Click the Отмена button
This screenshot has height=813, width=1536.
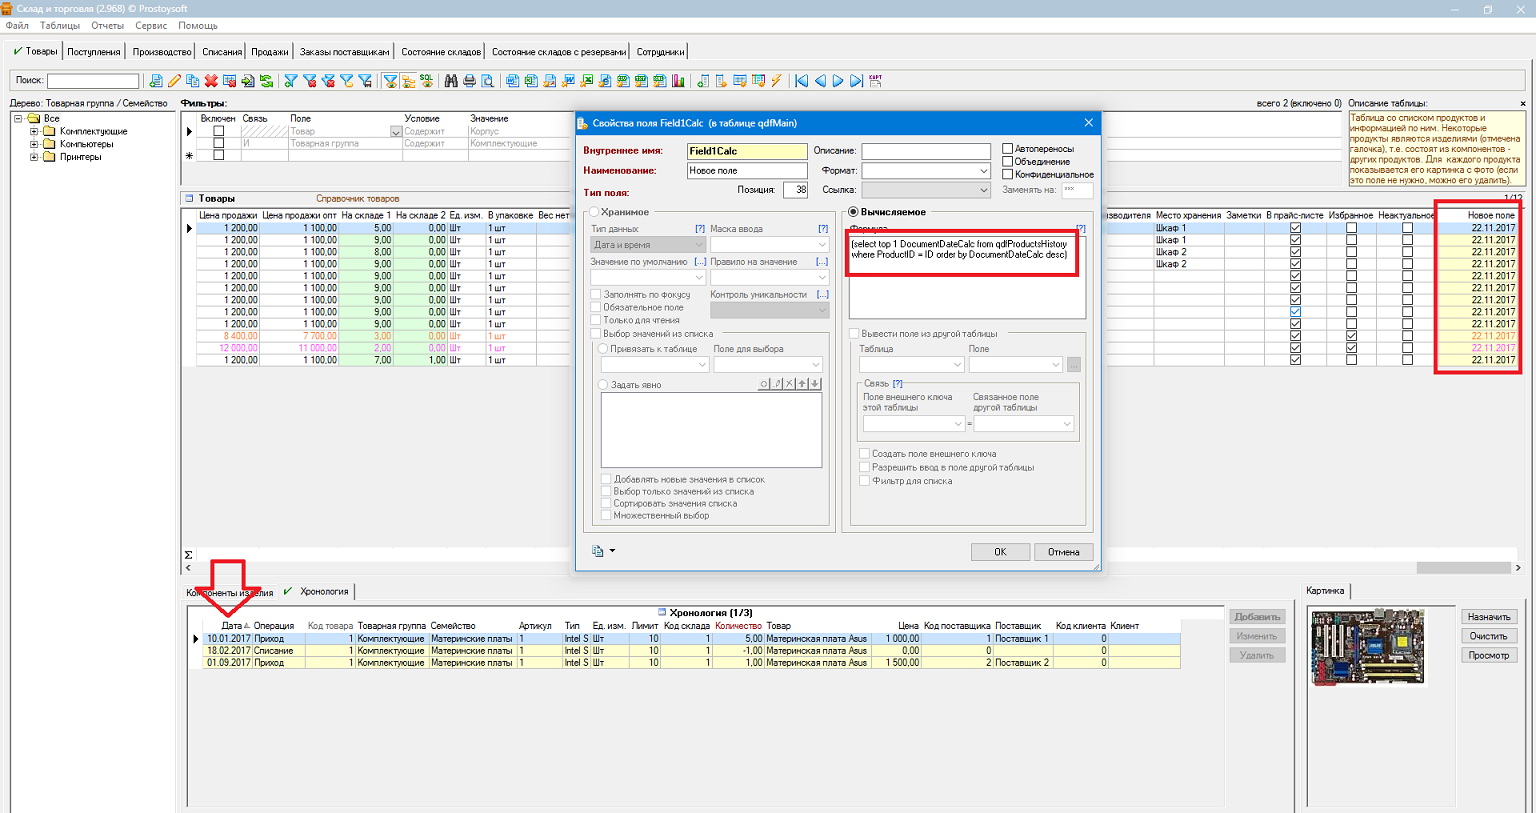point(1063,552)
